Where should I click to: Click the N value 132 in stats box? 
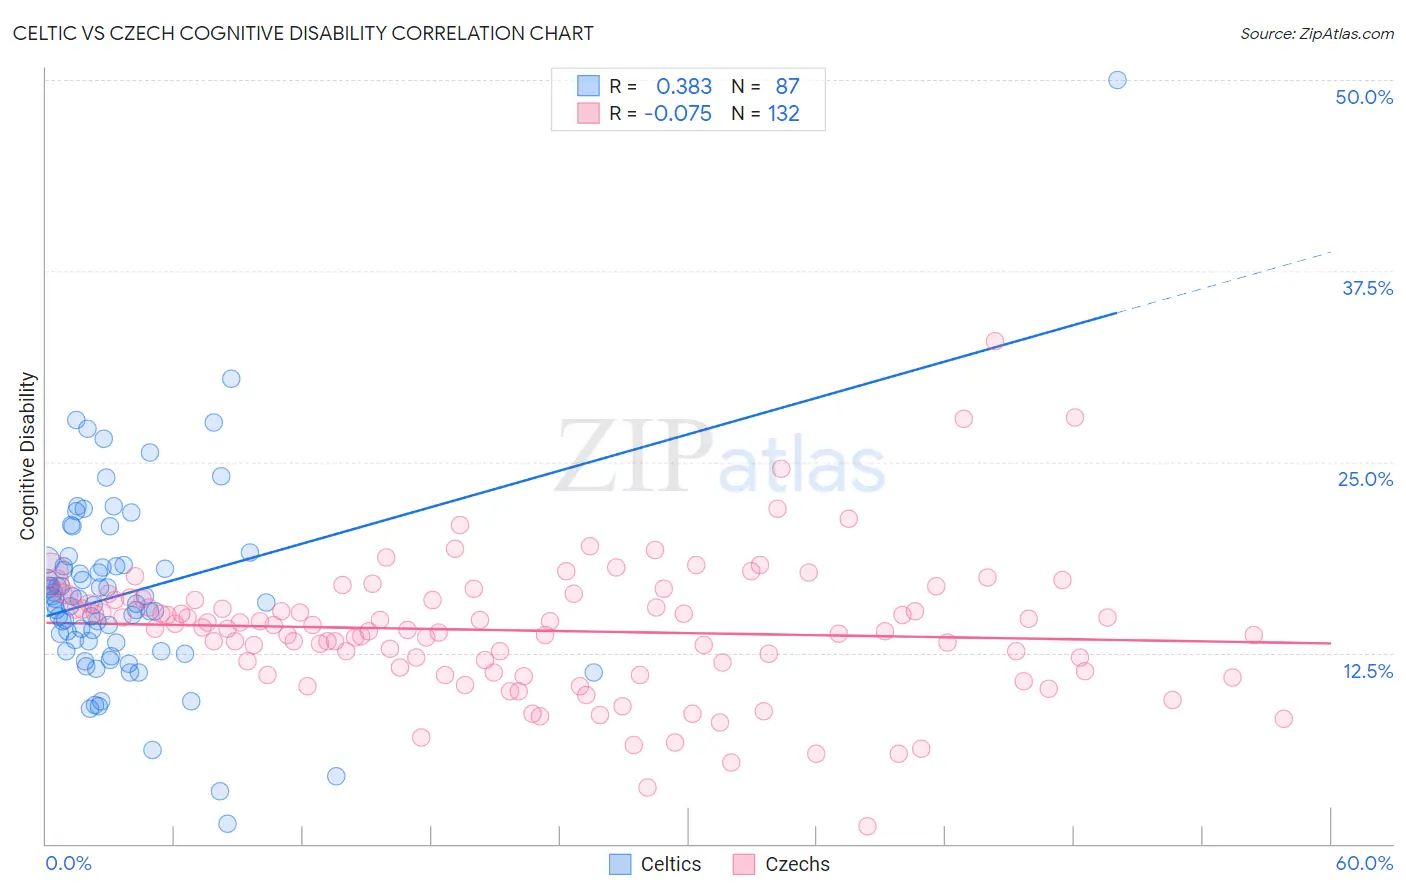pyautogui.click(x=784, y=113)
